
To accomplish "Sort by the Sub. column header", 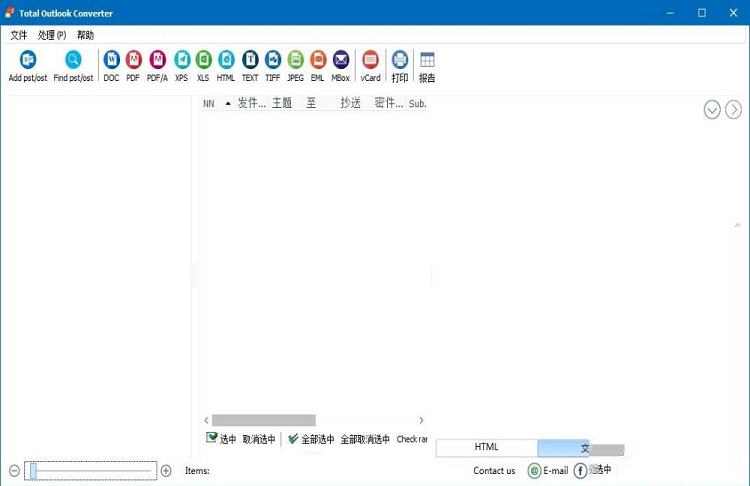I will tap(418, 103).
